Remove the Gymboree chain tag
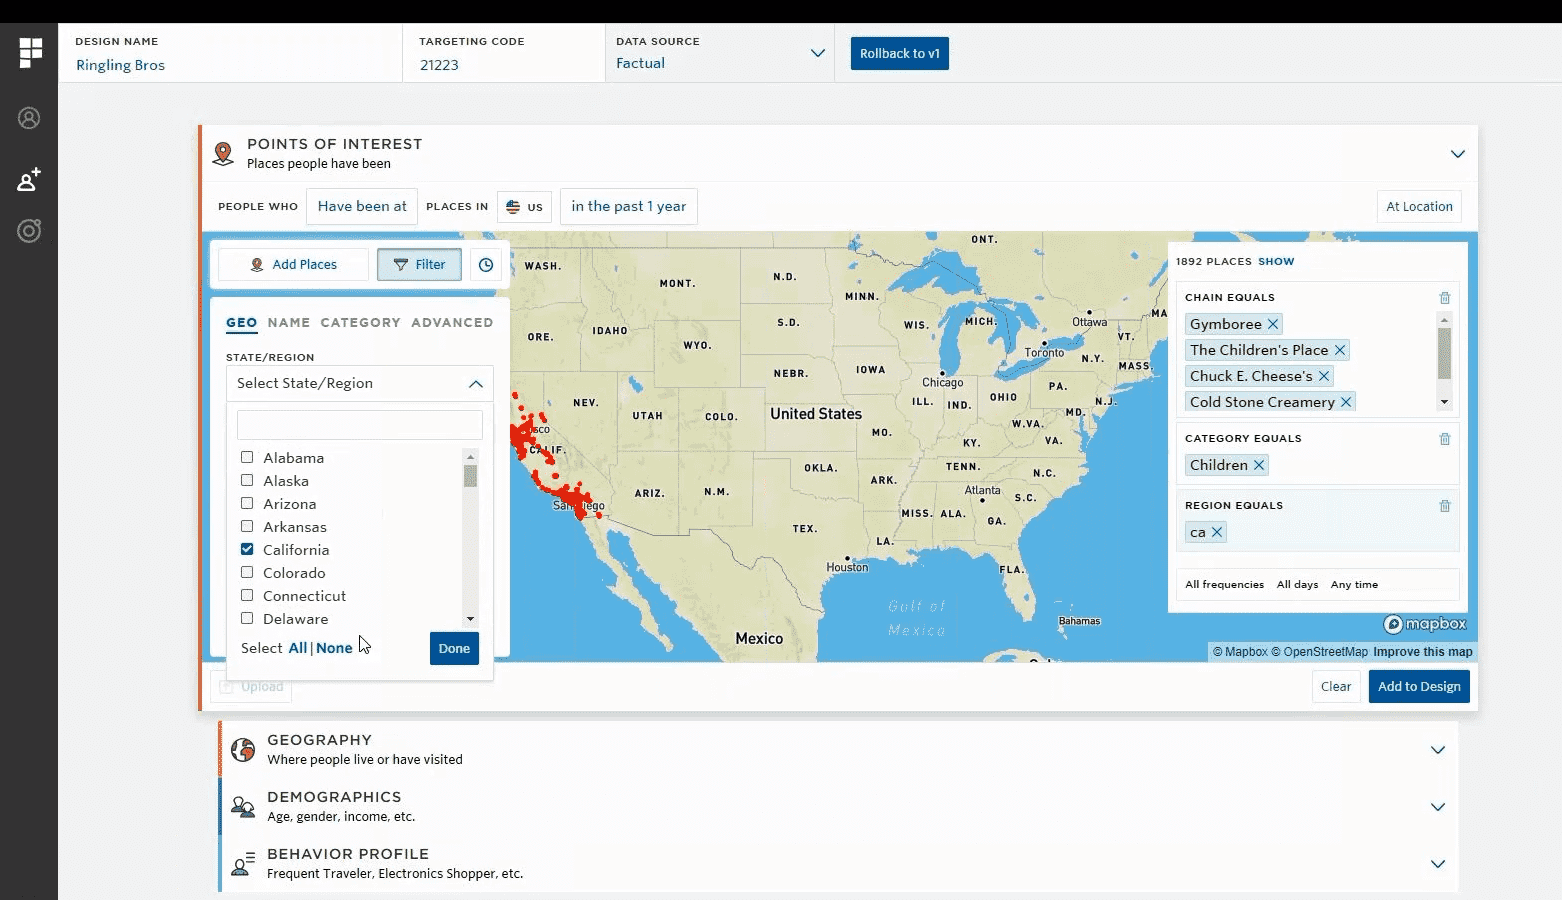 point(1273,324)
